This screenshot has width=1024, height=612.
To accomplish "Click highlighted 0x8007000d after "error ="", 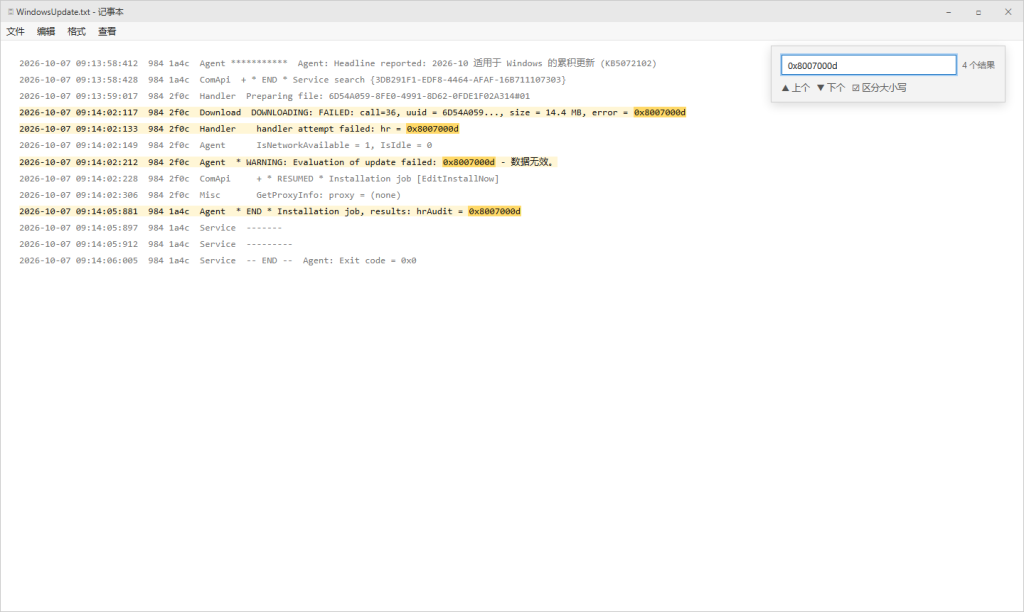I will [x=660, y=112].
